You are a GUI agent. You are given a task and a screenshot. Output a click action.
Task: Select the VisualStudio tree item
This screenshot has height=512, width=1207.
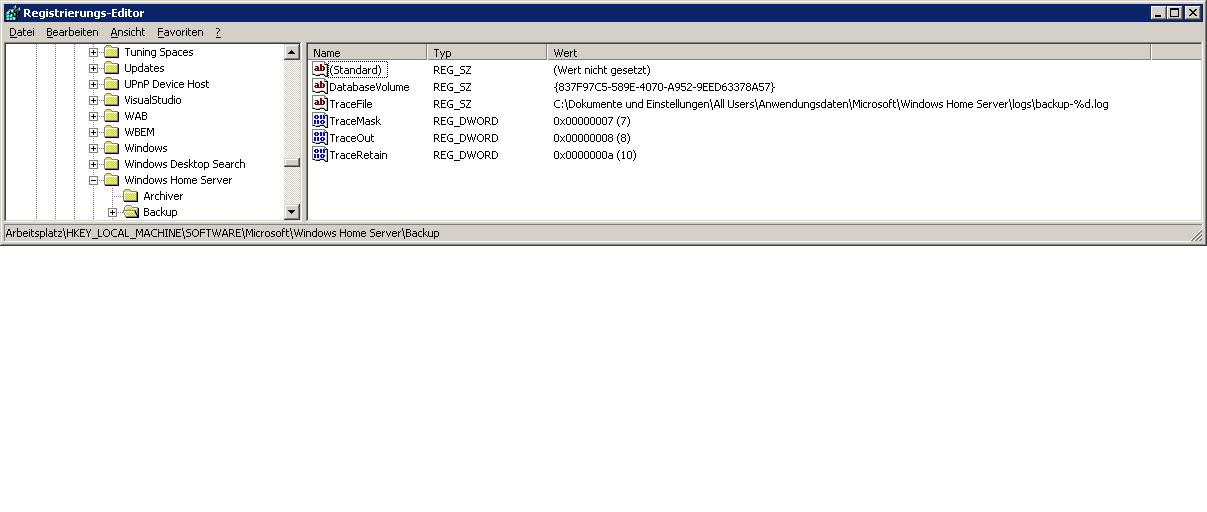tap(153, 100)
